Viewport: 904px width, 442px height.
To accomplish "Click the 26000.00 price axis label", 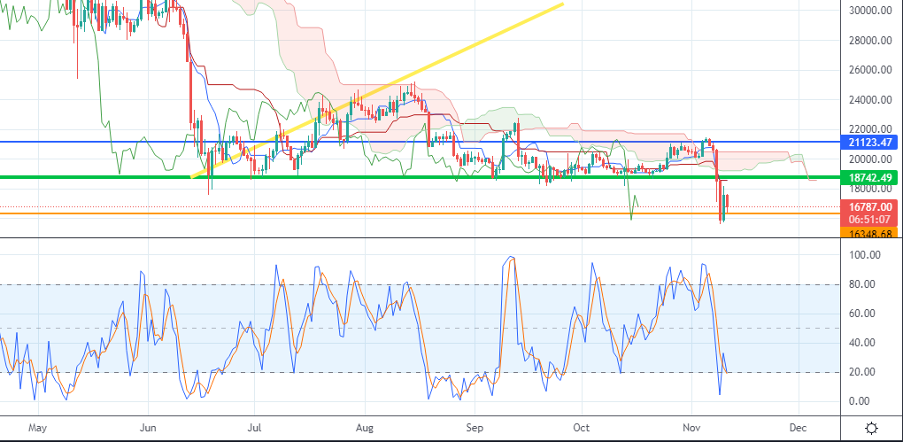I will click(x=871, y=70).
